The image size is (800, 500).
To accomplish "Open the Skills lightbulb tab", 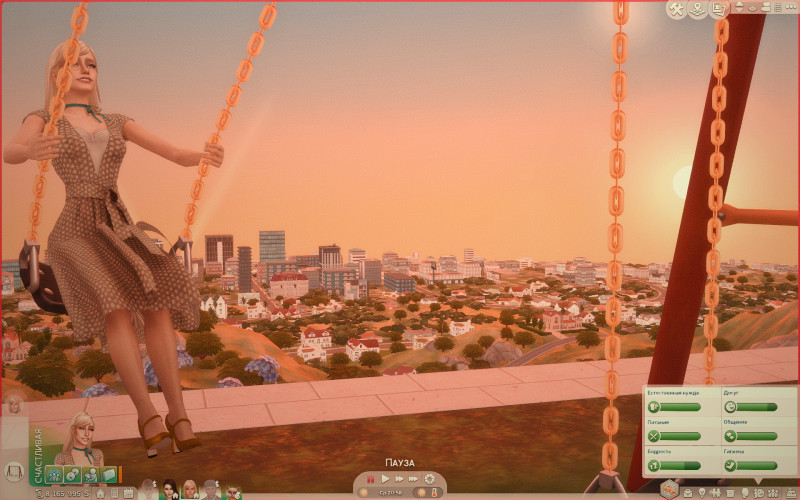I will [x=702, y=493].
